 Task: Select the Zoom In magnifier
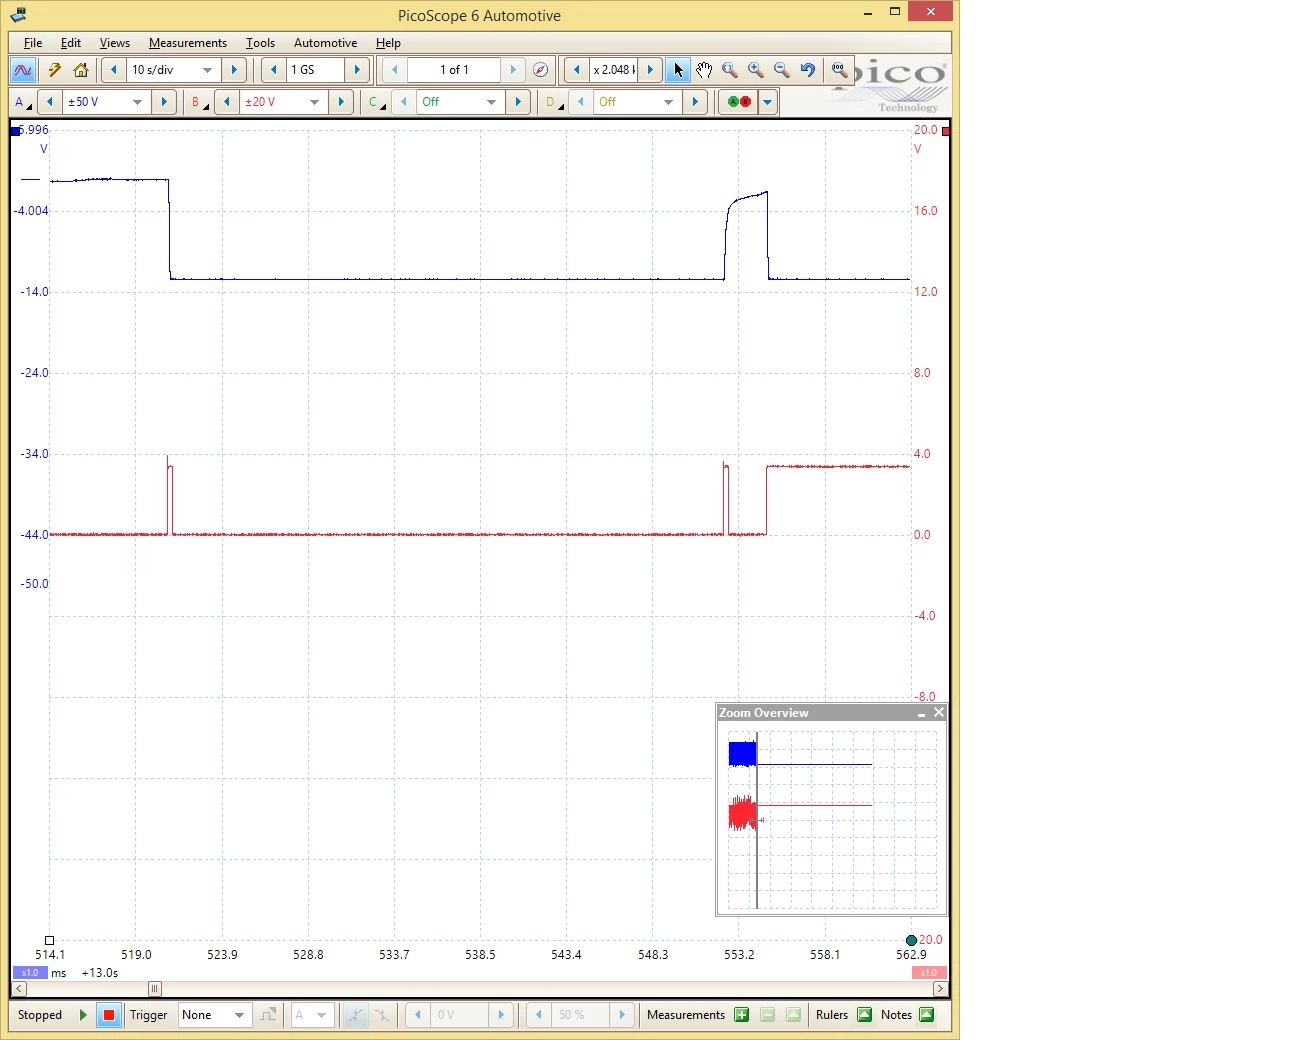point(756,70)
